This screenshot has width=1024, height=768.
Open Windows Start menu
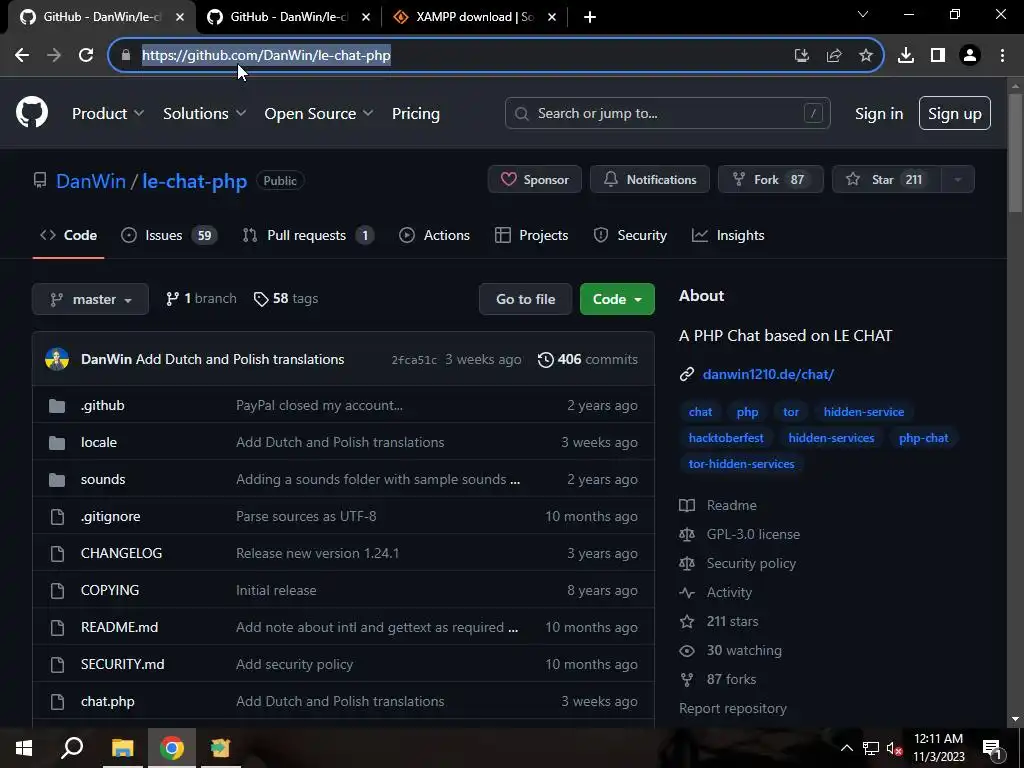[24, 748]
